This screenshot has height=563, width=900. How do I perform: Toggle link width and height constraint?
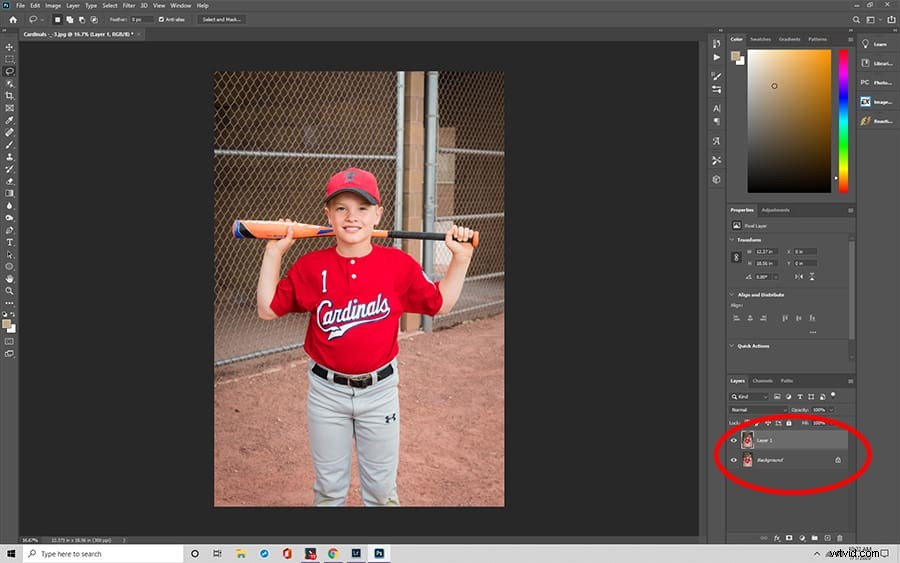736,258
